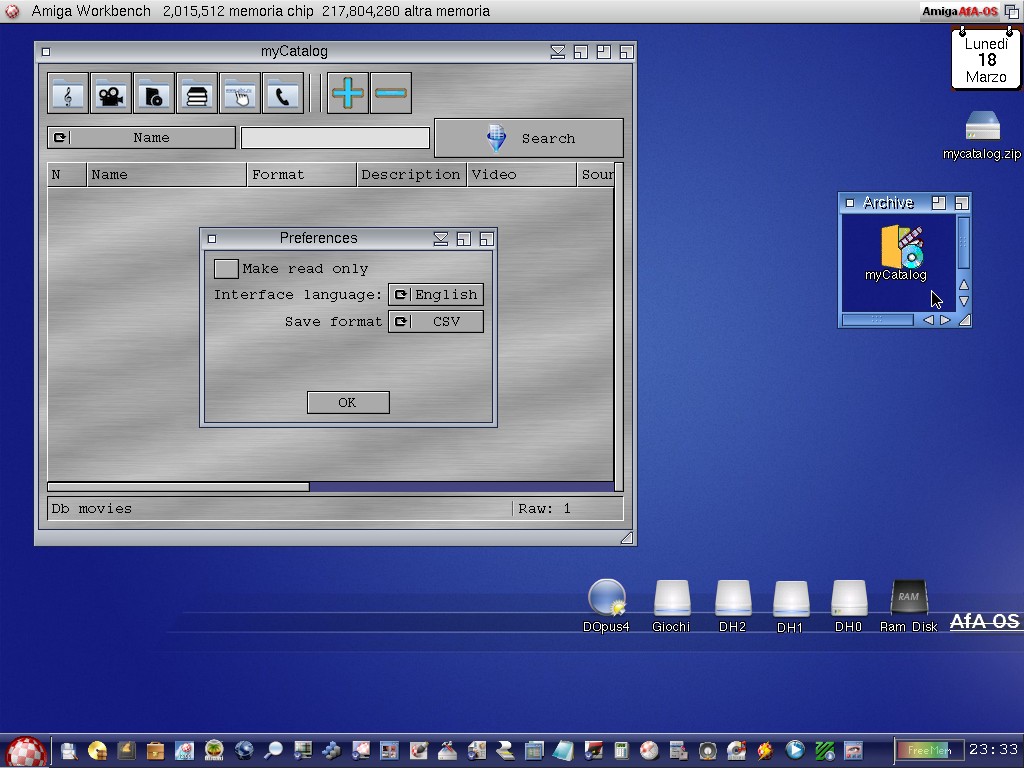Click the blue plus add-record icon
The height and width of the screenshot is (768, 1024).
coord(348,94)
